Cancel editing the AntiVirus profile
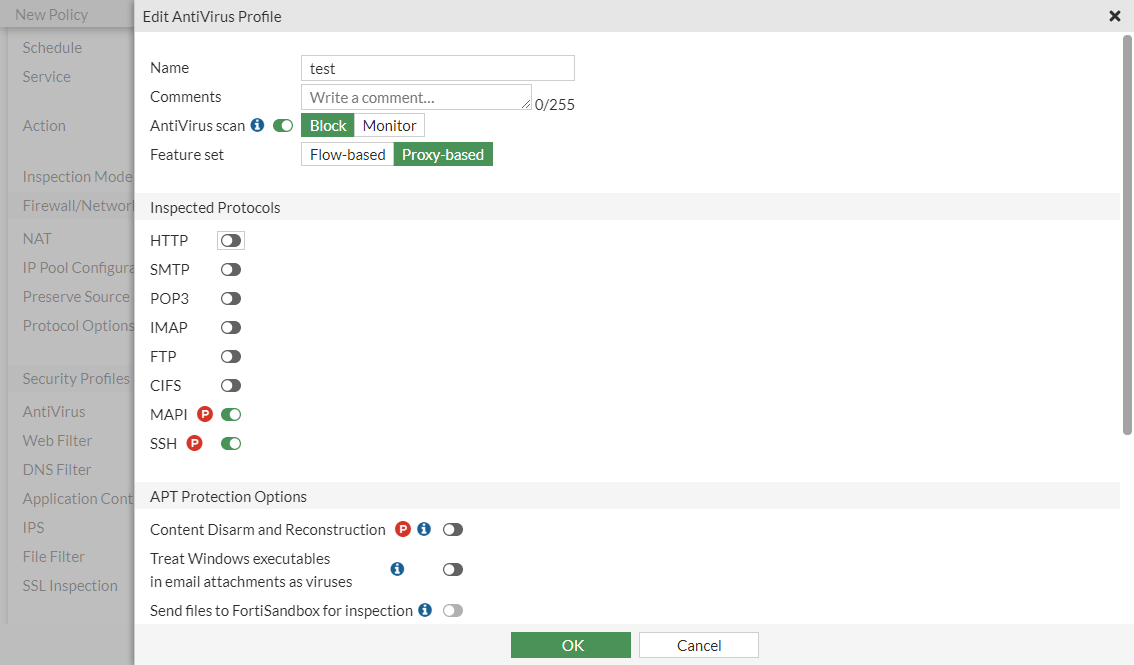This screenshot has width=1134, height=665. 698,644
